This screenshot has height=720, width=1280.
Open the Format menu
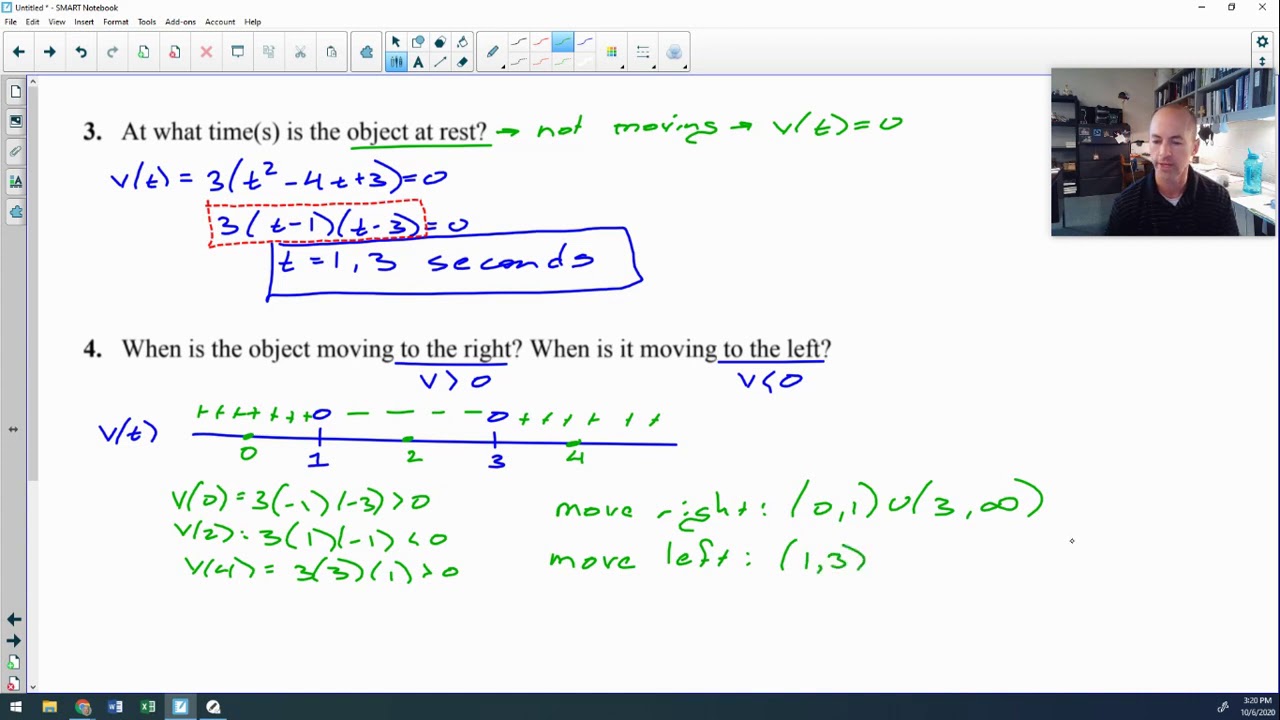tap(115, 21)
